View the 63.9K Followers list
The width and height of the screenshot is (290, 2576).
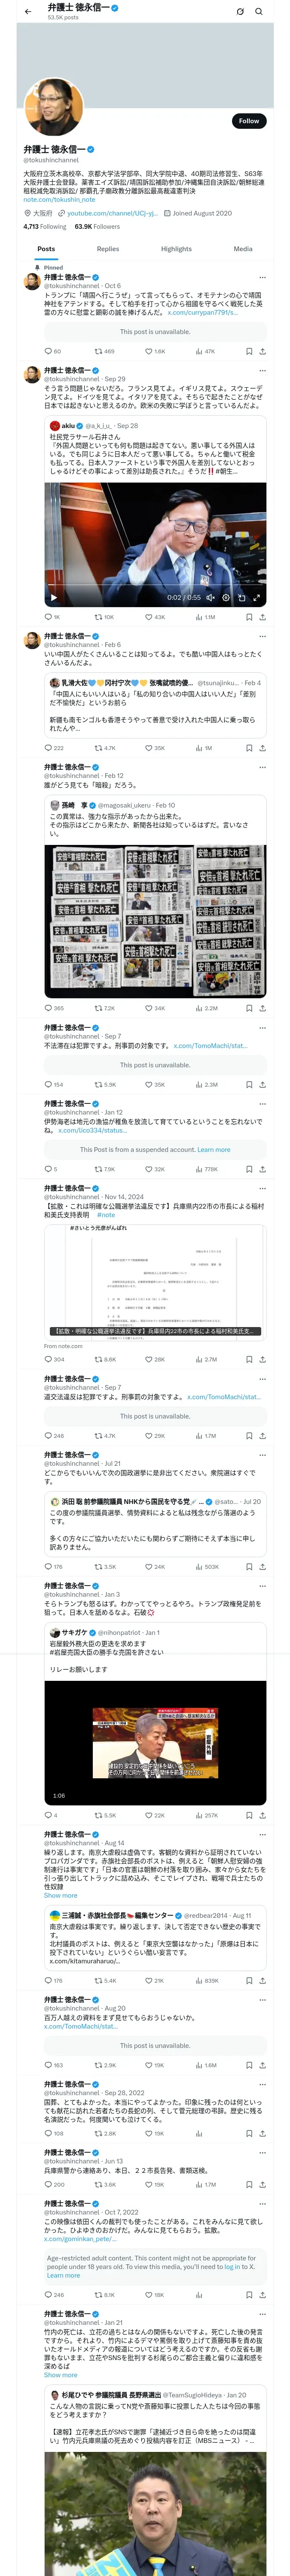97,227
